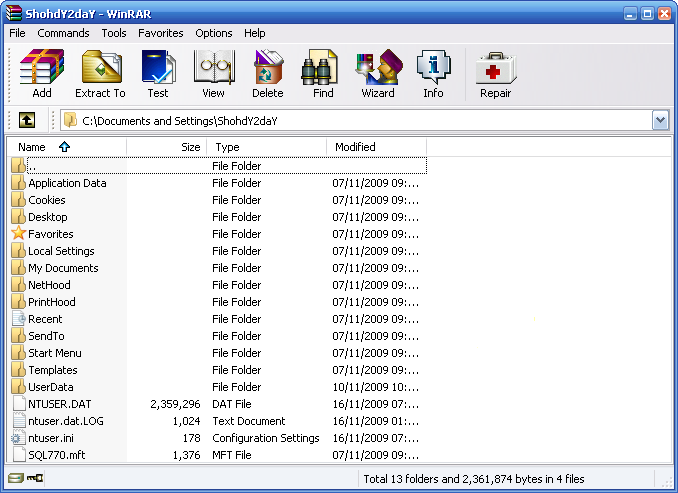The width and height of the screenshot is (678, 493).
Task: Click the 'Configuration Settings' type cell
Action: 265,438
